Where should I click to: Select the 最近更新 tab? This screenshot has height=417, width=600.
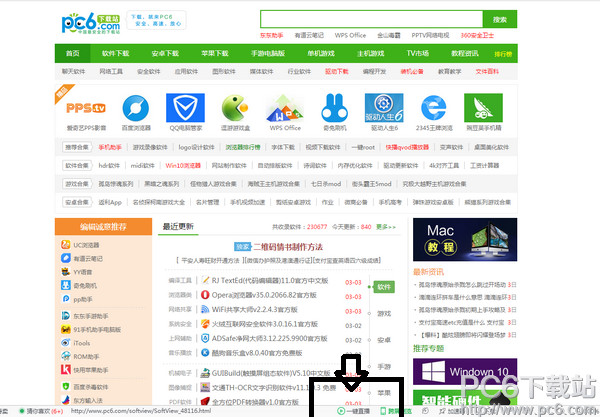pyautogui.click(x=178, y=226)
